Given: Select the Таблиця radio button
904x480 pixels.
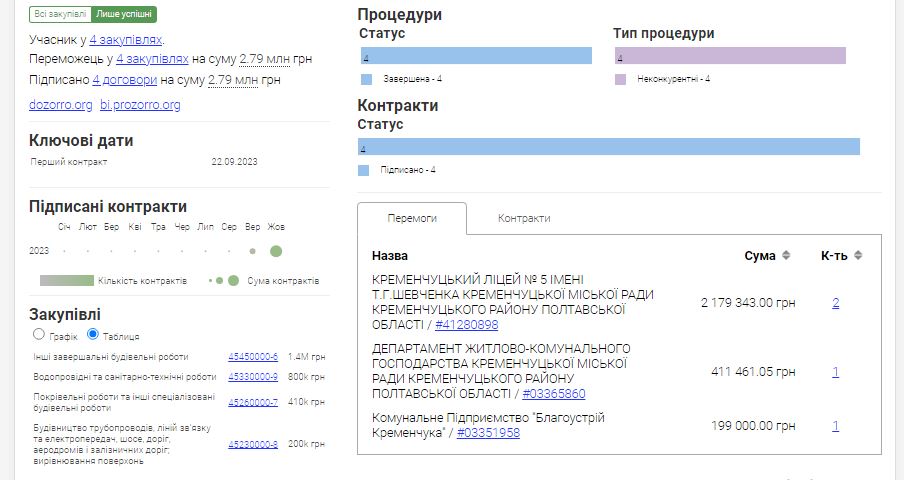Looking at the screenshot, I should pyautogui.click(x=93, y=334).
